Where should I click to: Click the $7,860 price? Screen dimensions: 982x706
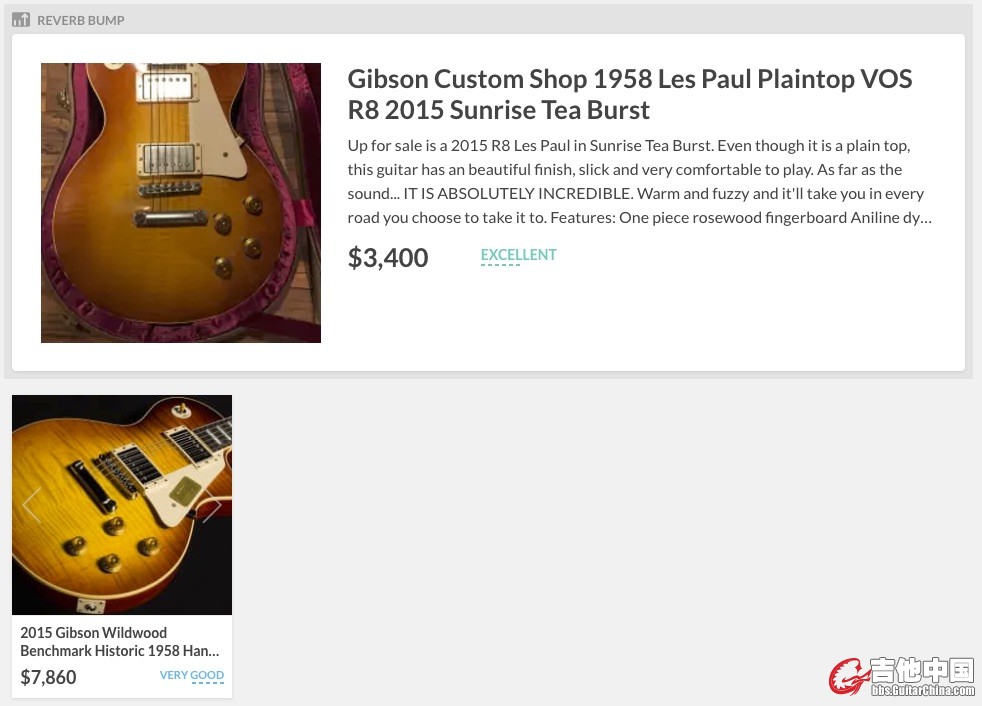(x=48, y=677)
